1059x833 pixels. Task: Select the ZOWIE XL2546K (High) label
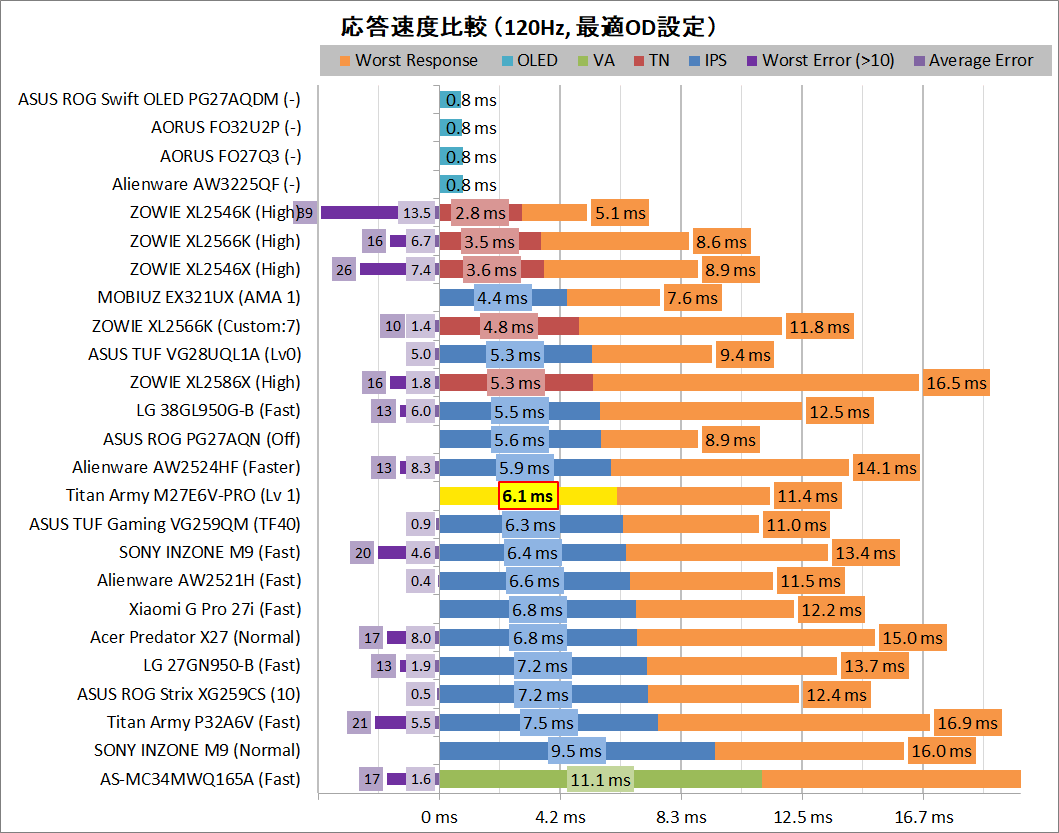(x=213, y=213)
